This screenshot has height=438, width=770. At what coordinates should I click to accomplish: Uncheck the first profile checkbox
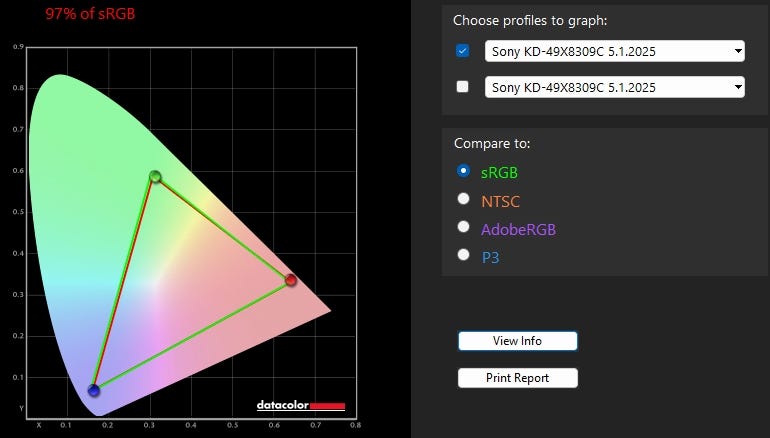[x=462, y=51]
